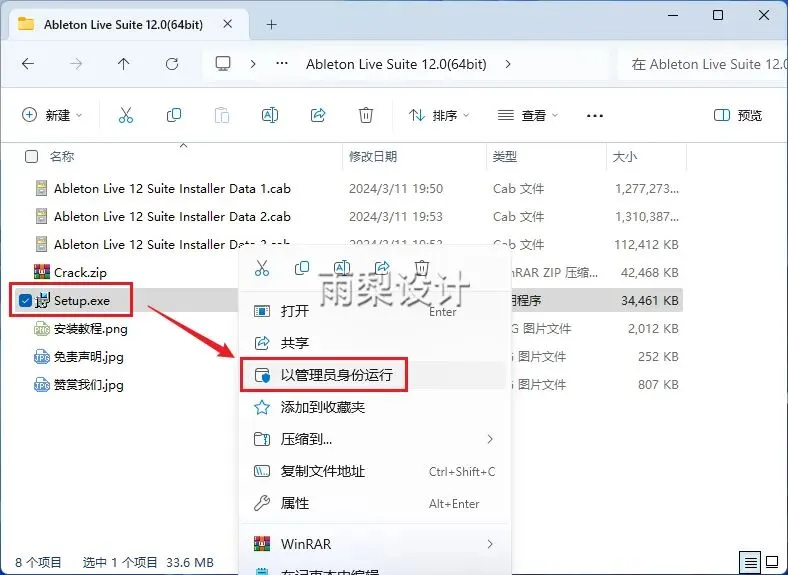
Task: Click the Copy icon in the context menu
Action: [302, 268]
